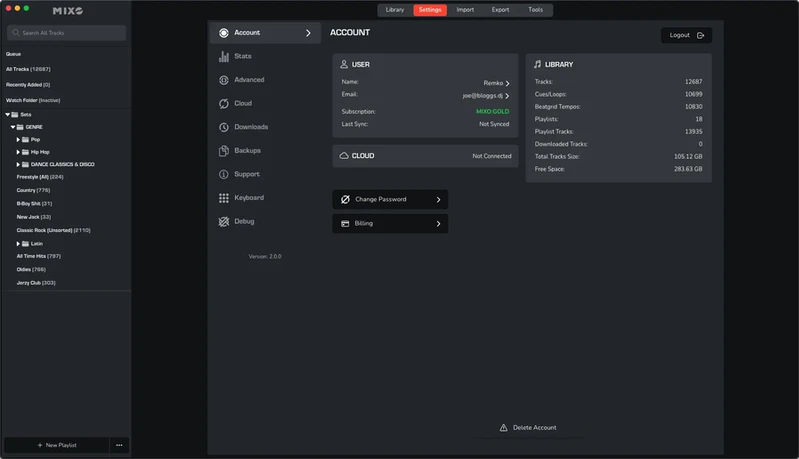This screenshot has width=799, height=459.
Task: Click the Latin folder icon
Action: [25, 244]
